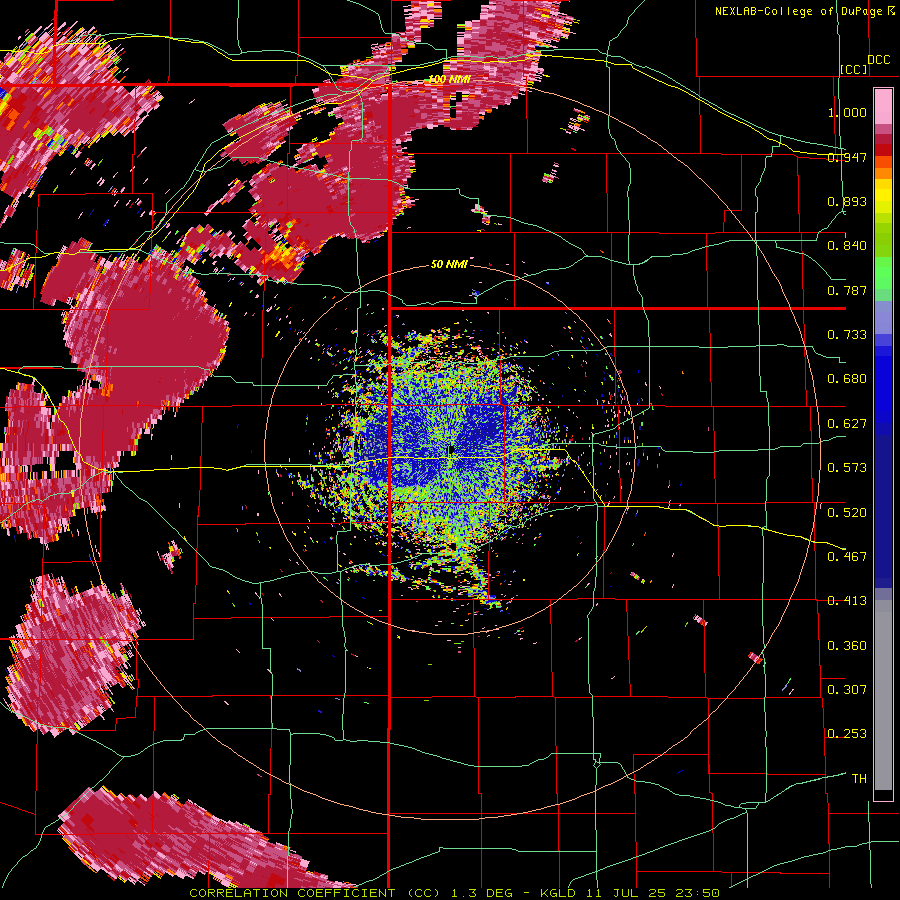Click the DCC label above color scale
Screen dimensions: 900x900
878,60
